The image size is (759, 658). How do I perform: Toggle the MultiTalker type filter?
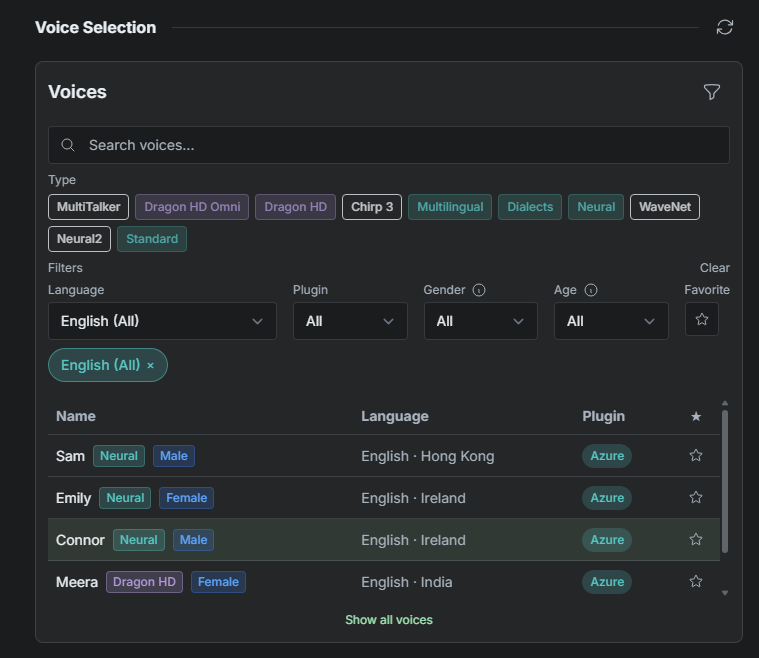pyautogui.click(x=89, y=207)
